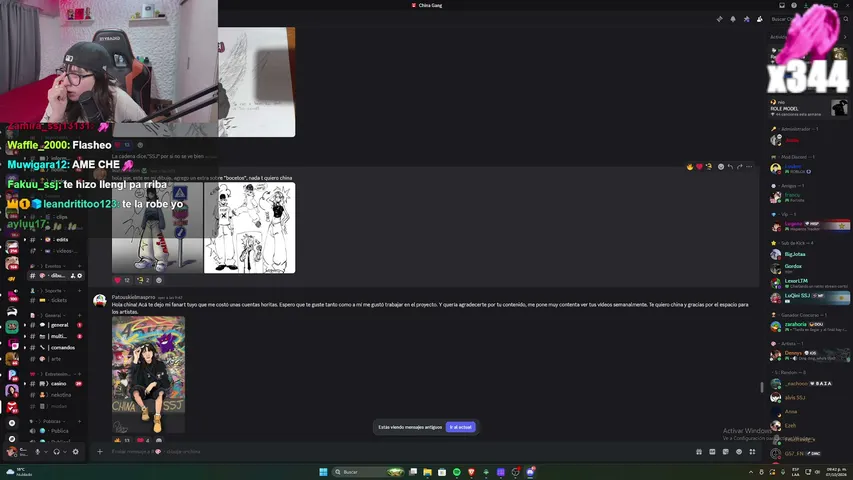853x480 pixels.
Task: Open headphones output options dropdown arrow
Action: click(x=65, y=452)
